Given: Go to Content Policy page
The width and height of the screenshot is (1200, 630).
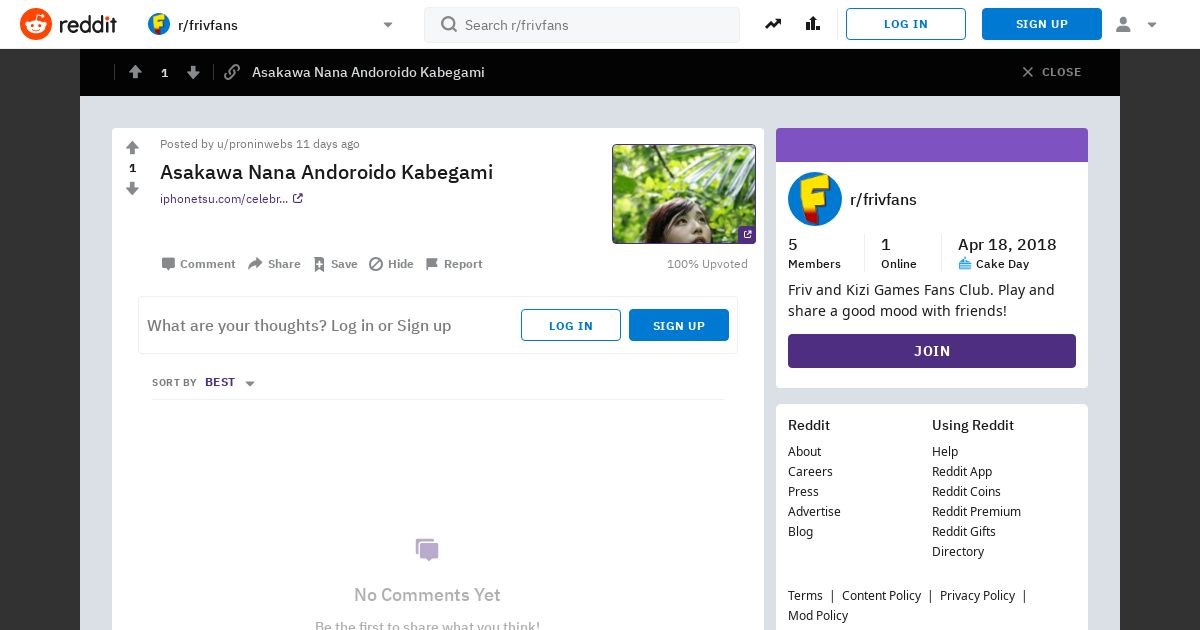Looking at the screenshot, I should point(881,595).
